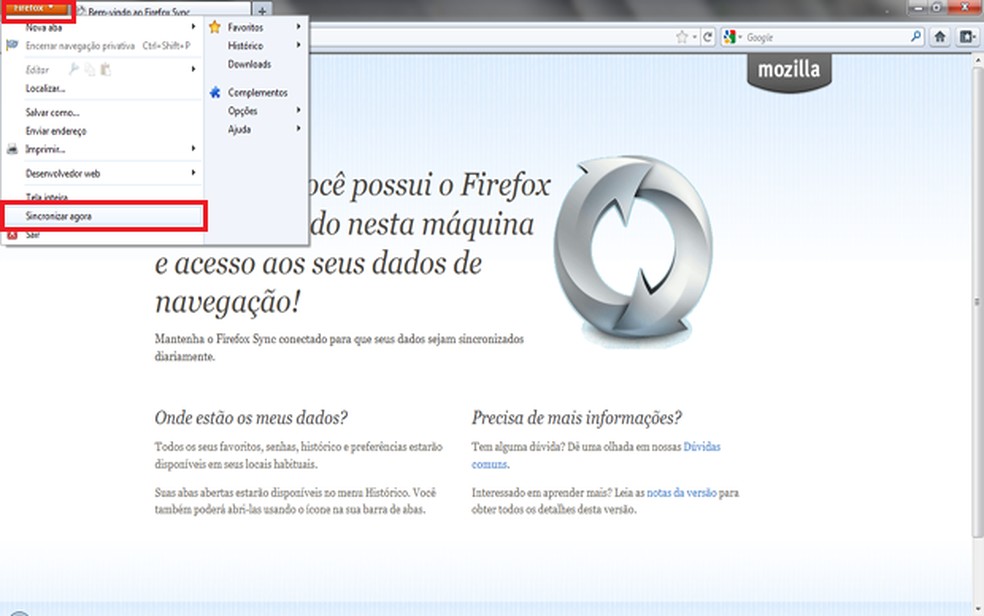The width and height of the screenshot is (984, 616).
Task: Expand the Ajuda submenu arrow
Action: (299, 129)
